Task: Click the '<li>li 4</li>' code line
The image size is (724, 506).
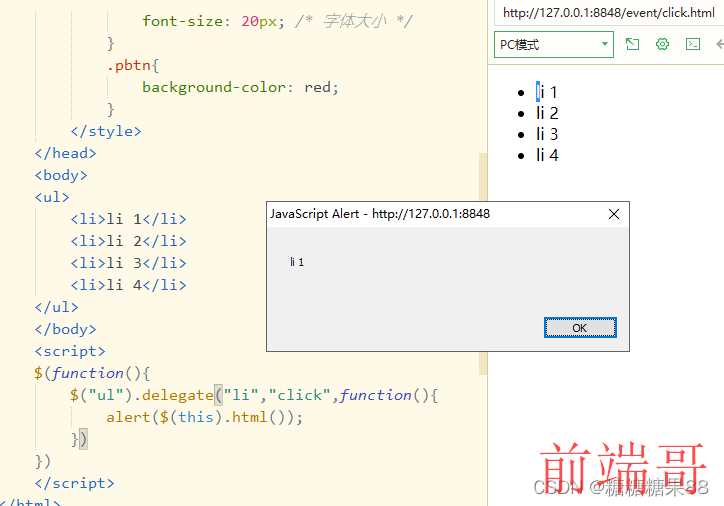Action: coord(128,285)
